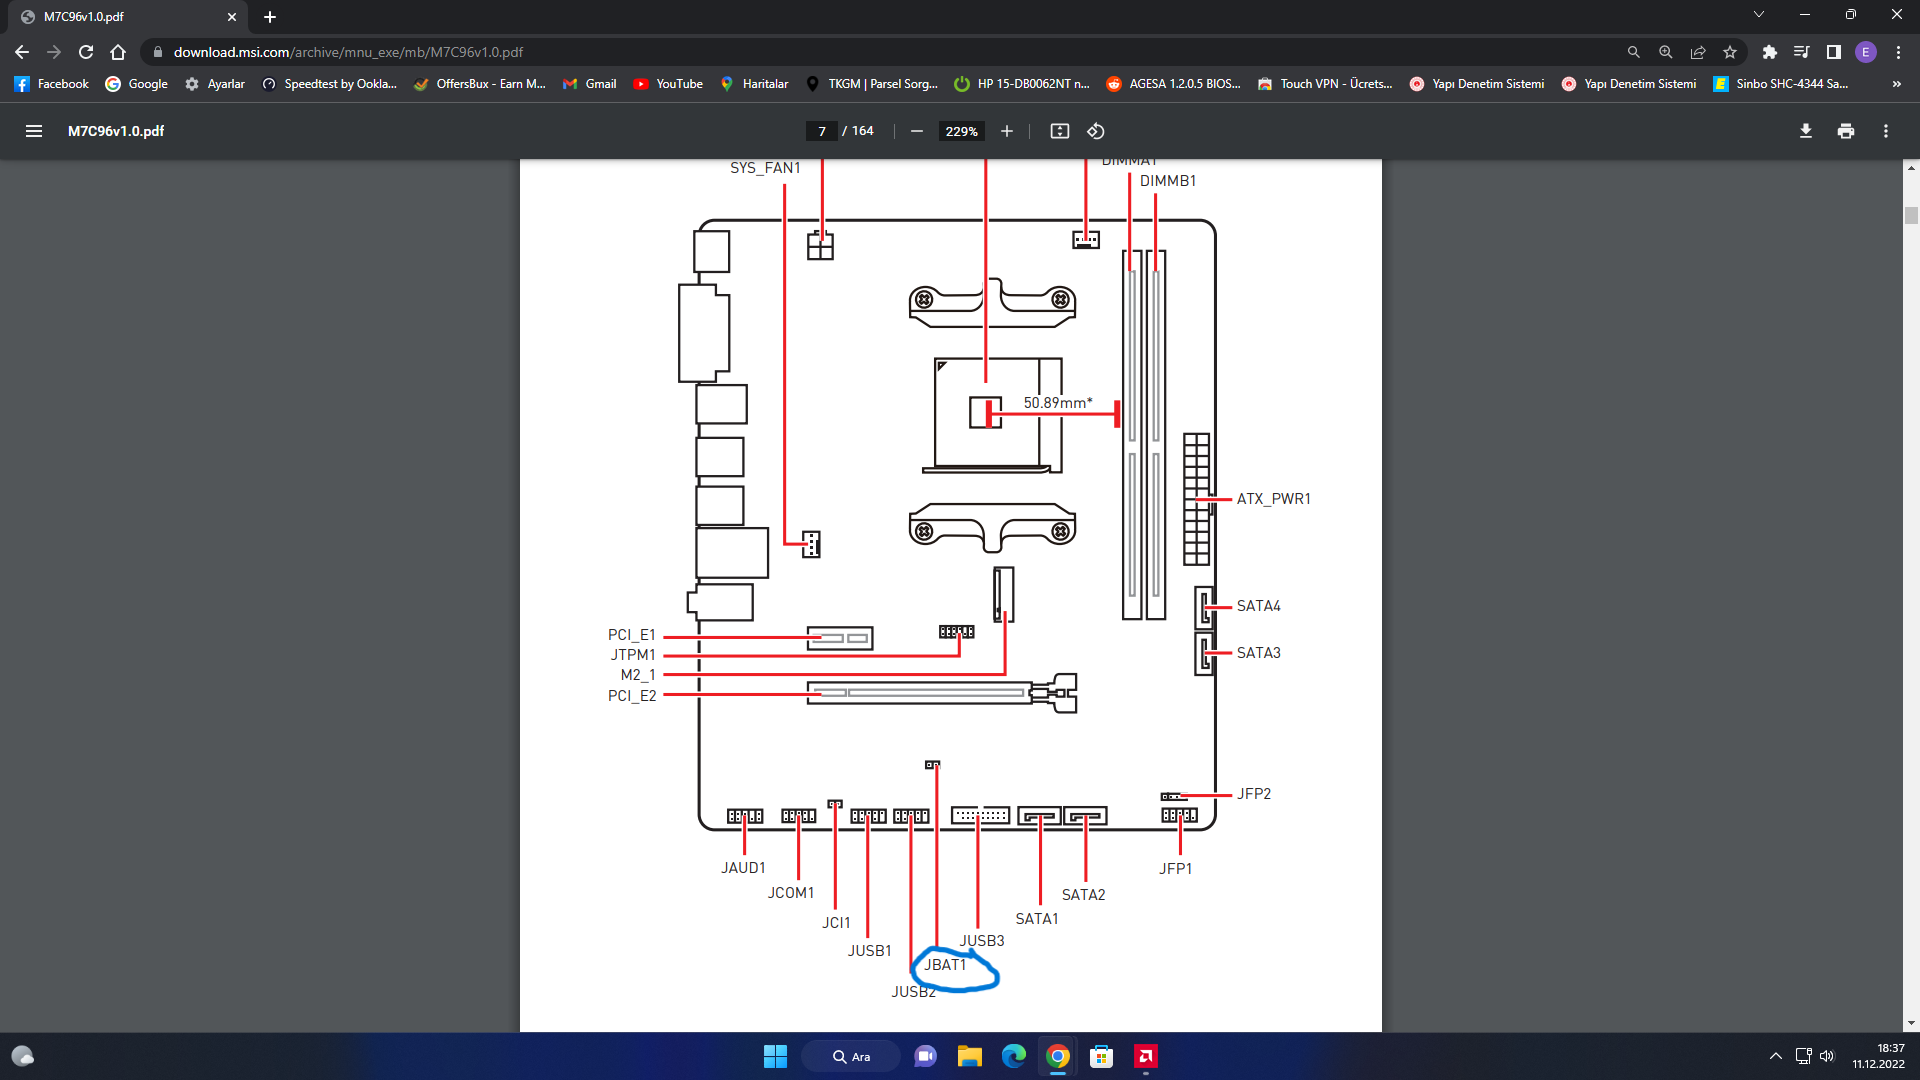
Task: Bookmark this page with star icon
Action: (x=1730, y=52)
